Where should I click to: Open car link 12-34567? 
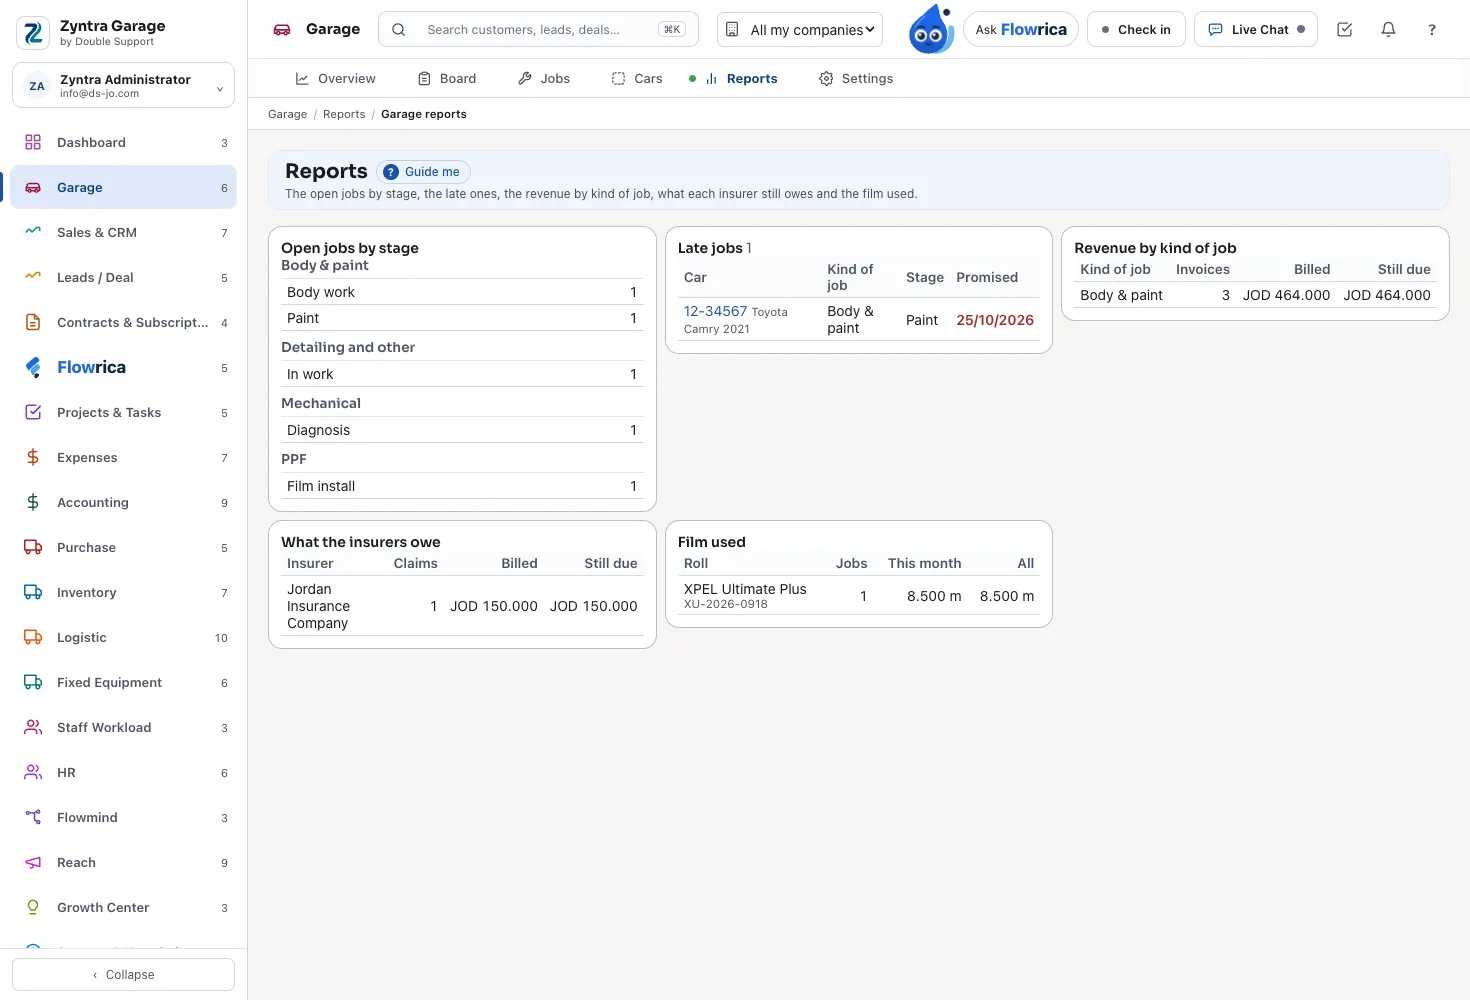[x=715, y=311]
